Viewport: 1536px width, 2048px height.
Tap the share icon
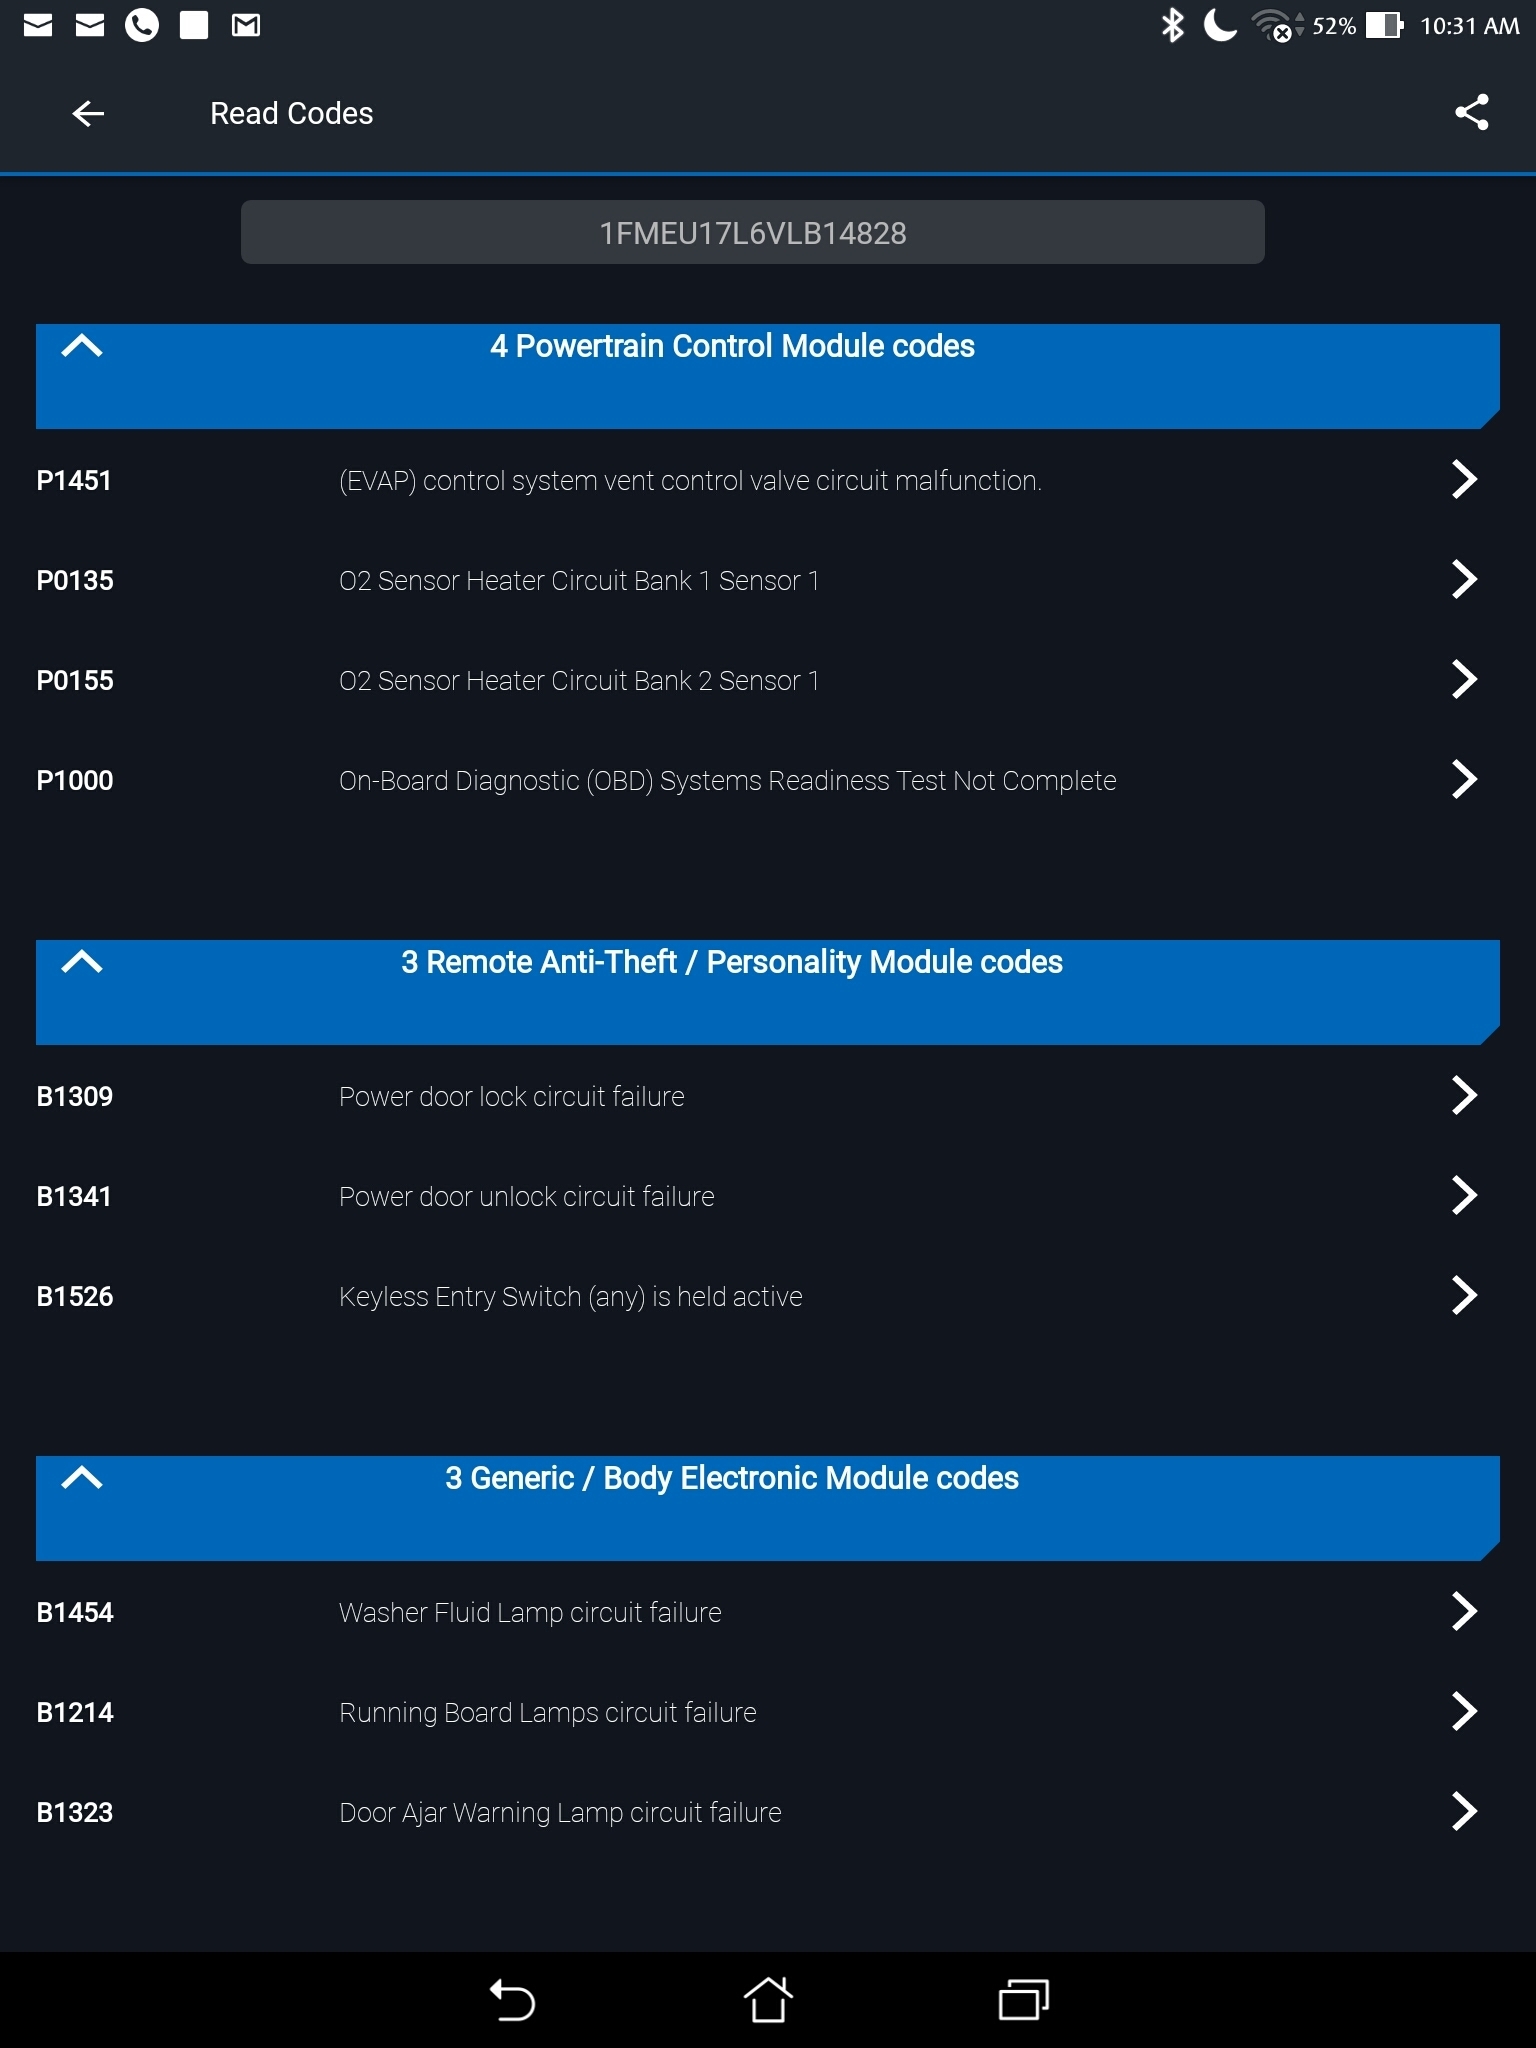[1471, 113]
